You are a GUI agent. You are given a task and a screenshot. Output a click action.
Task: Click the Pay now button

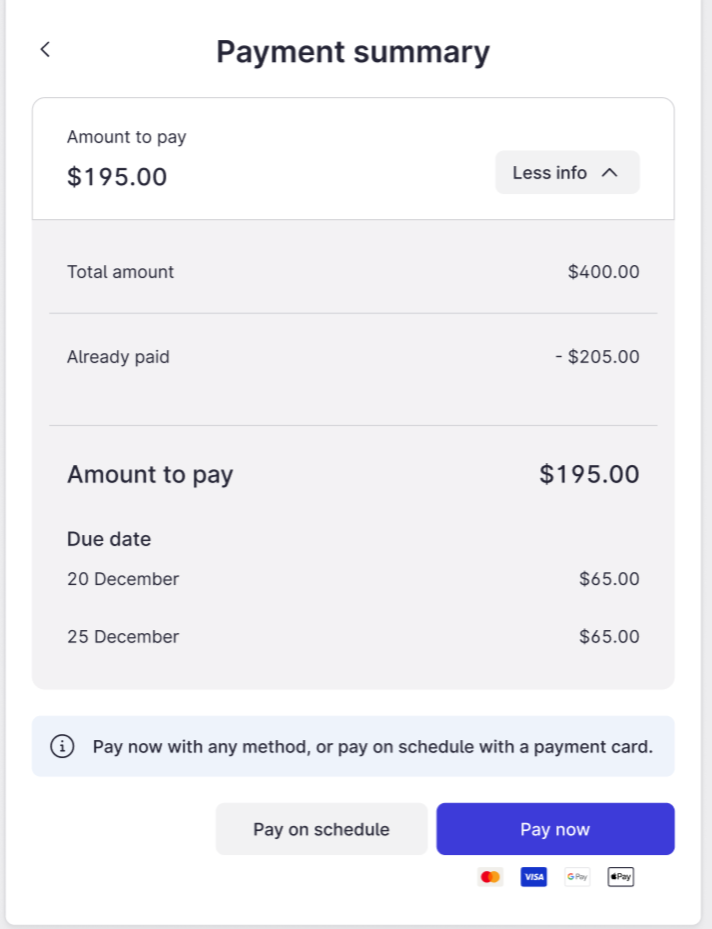click(555, 829)
